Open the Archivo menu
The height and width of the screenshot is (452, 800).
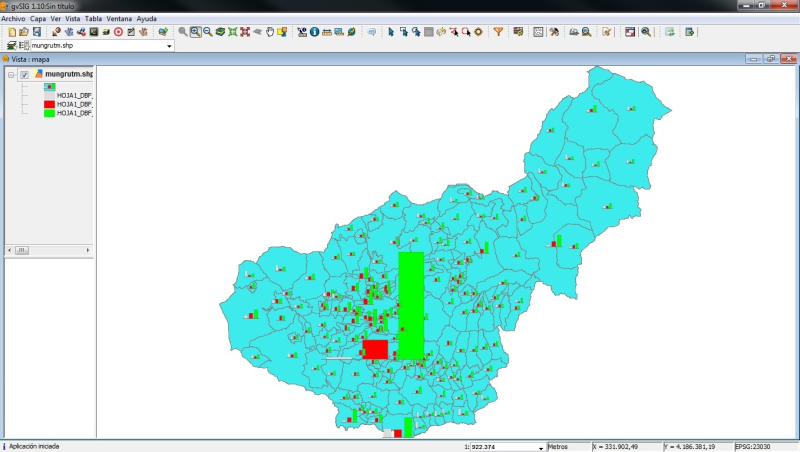coord(13,18)
